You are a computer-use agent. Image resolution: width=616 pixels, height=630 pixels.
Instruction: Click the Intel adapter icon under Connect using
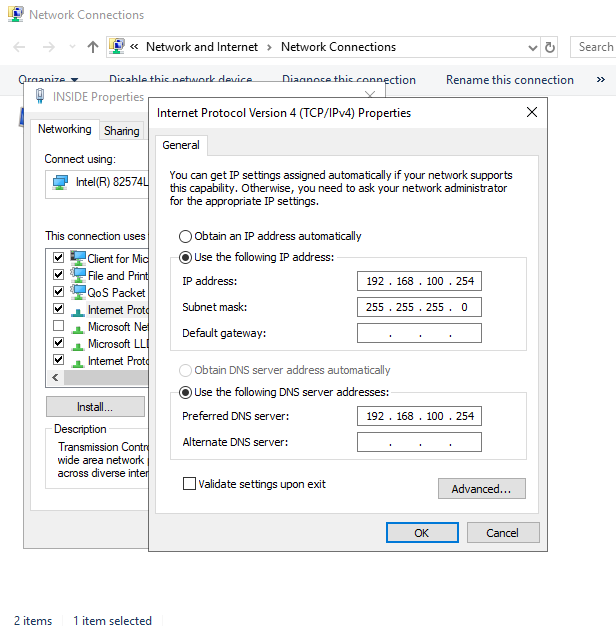[61, 182]
